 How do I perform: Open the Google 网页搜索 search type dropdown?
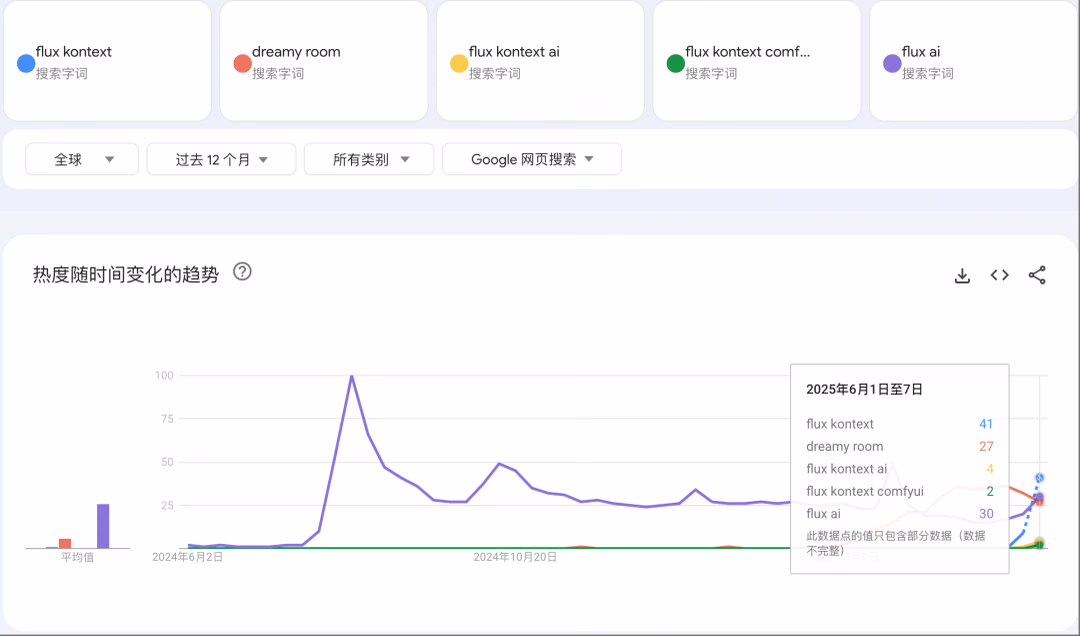532,159
